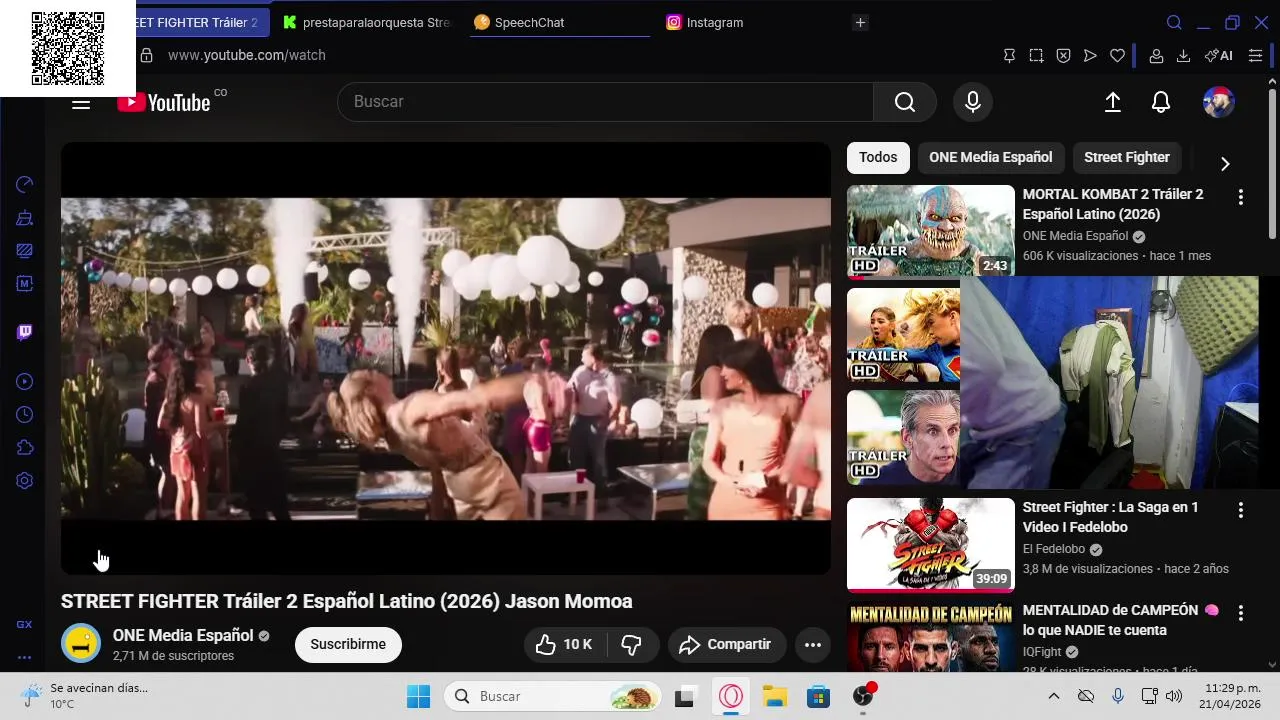This screenshot has width=1280, height=720.
Task: Open GX Control in Opera sidebar
Action: 25,184
